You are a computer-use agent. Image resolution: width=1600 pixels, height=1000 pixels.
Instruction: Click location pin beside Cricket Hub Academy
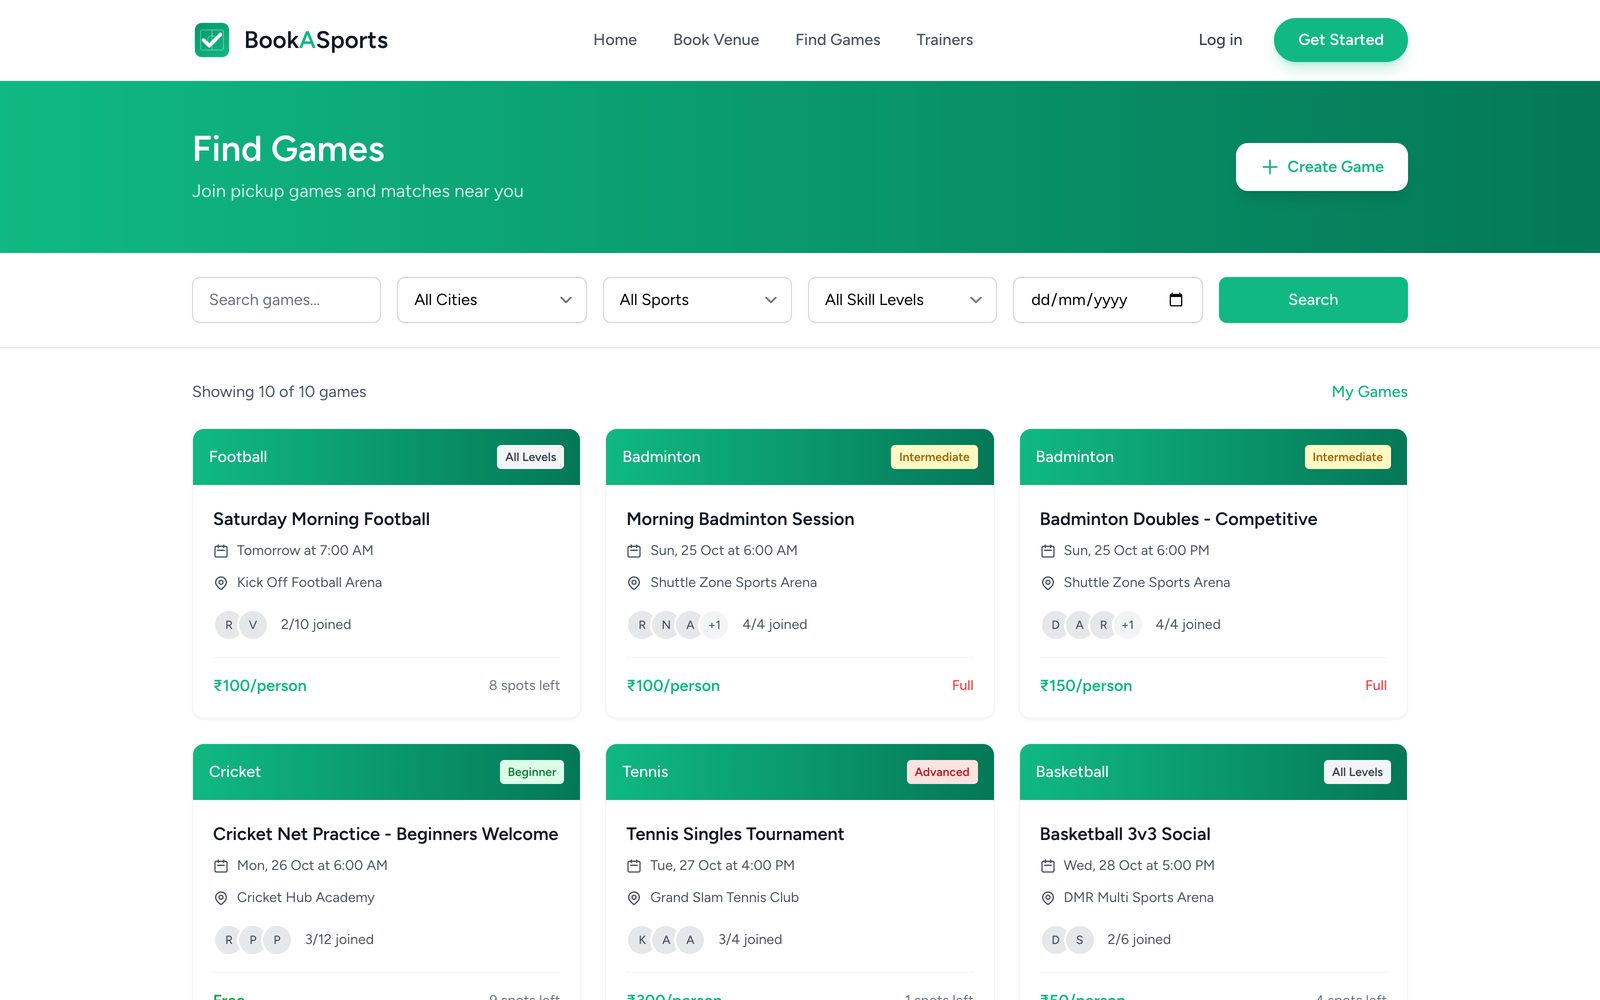click(221, 898)
